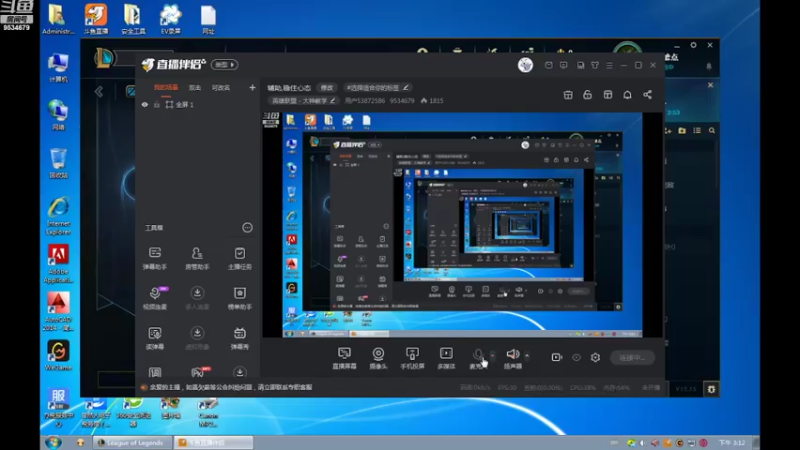Edit the 英雄联盟·大神教学 category
This screenshot has width=800, height=450.
pyautogui.click(x=303, y=101)
